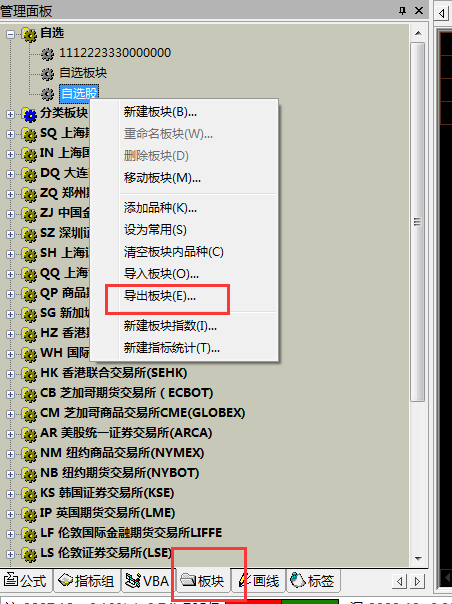Click the gear icon beside 自选板块
This screenshot has height=604, width=452.
(x=47, y=73)
